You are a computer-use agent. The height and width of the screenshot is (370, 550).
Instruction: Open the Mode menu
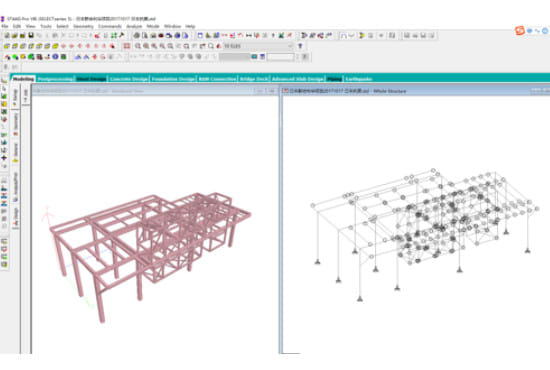point(153,26)
